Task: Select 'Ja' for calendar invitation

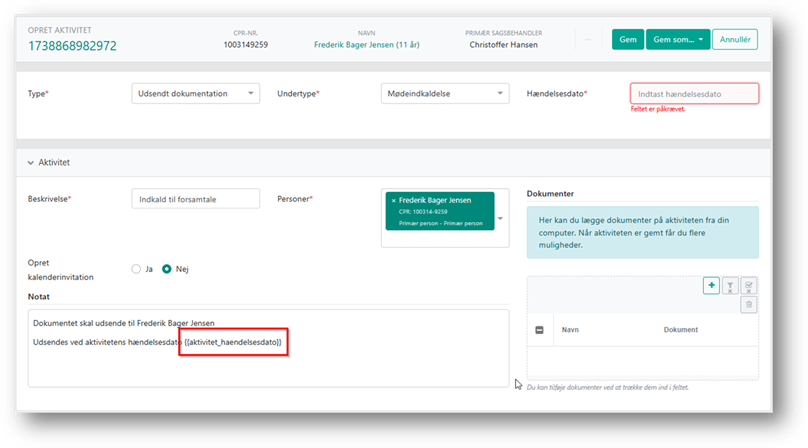Action: [137, 268]
